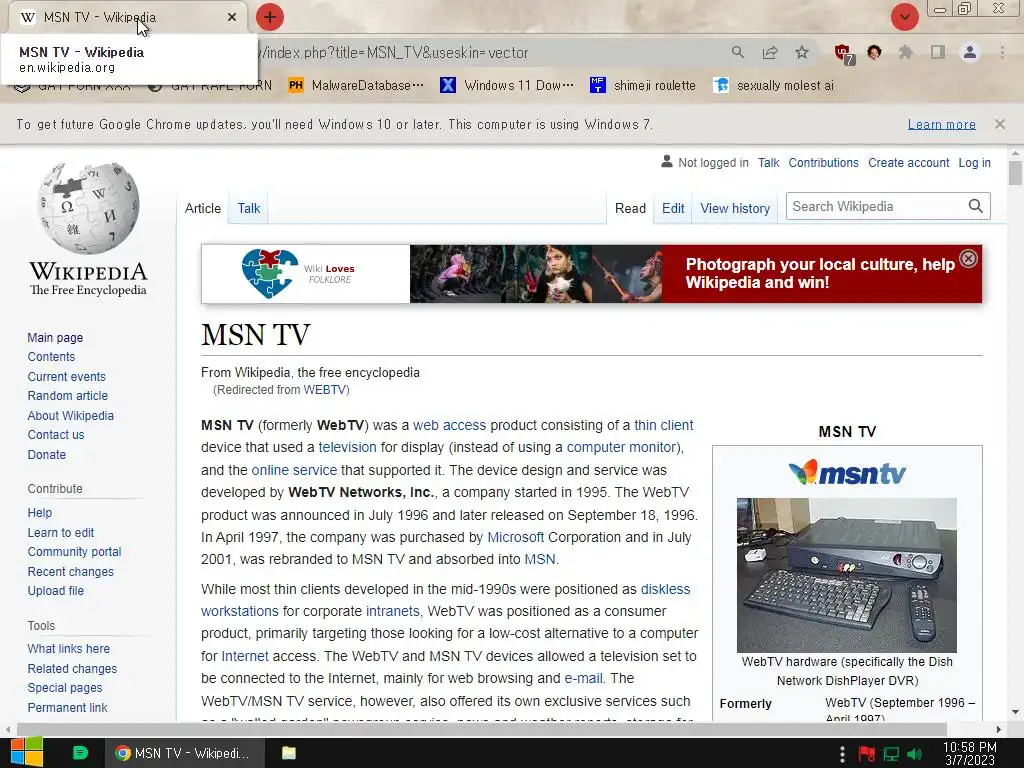Open the Random article sidebar link
The image size is (1024, 768).
pos(67,396)
